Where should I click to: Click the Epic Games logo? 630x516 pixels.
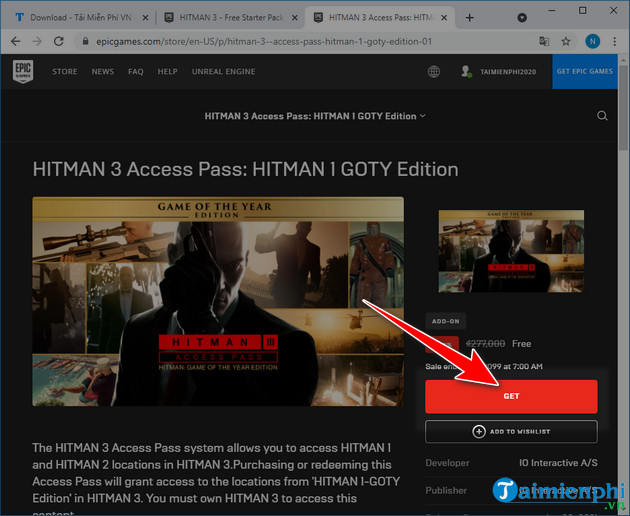click(23, 72)
